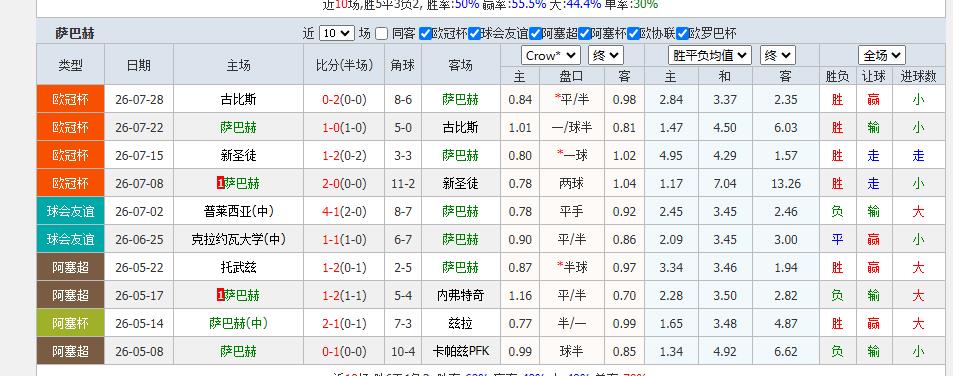Screen dimensions: 953x376
Task: Open score 1-1(1-0) of 26-06-25 match
Action: 344,239
